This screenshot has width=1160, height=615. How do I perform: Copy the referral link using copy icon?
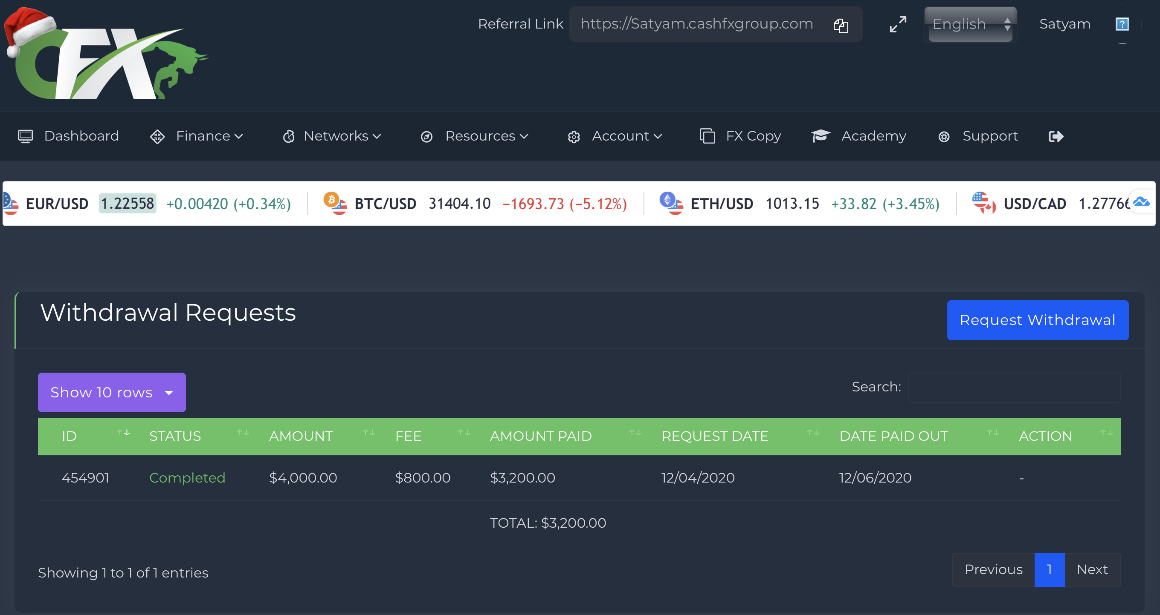click(x=841, y=26)
